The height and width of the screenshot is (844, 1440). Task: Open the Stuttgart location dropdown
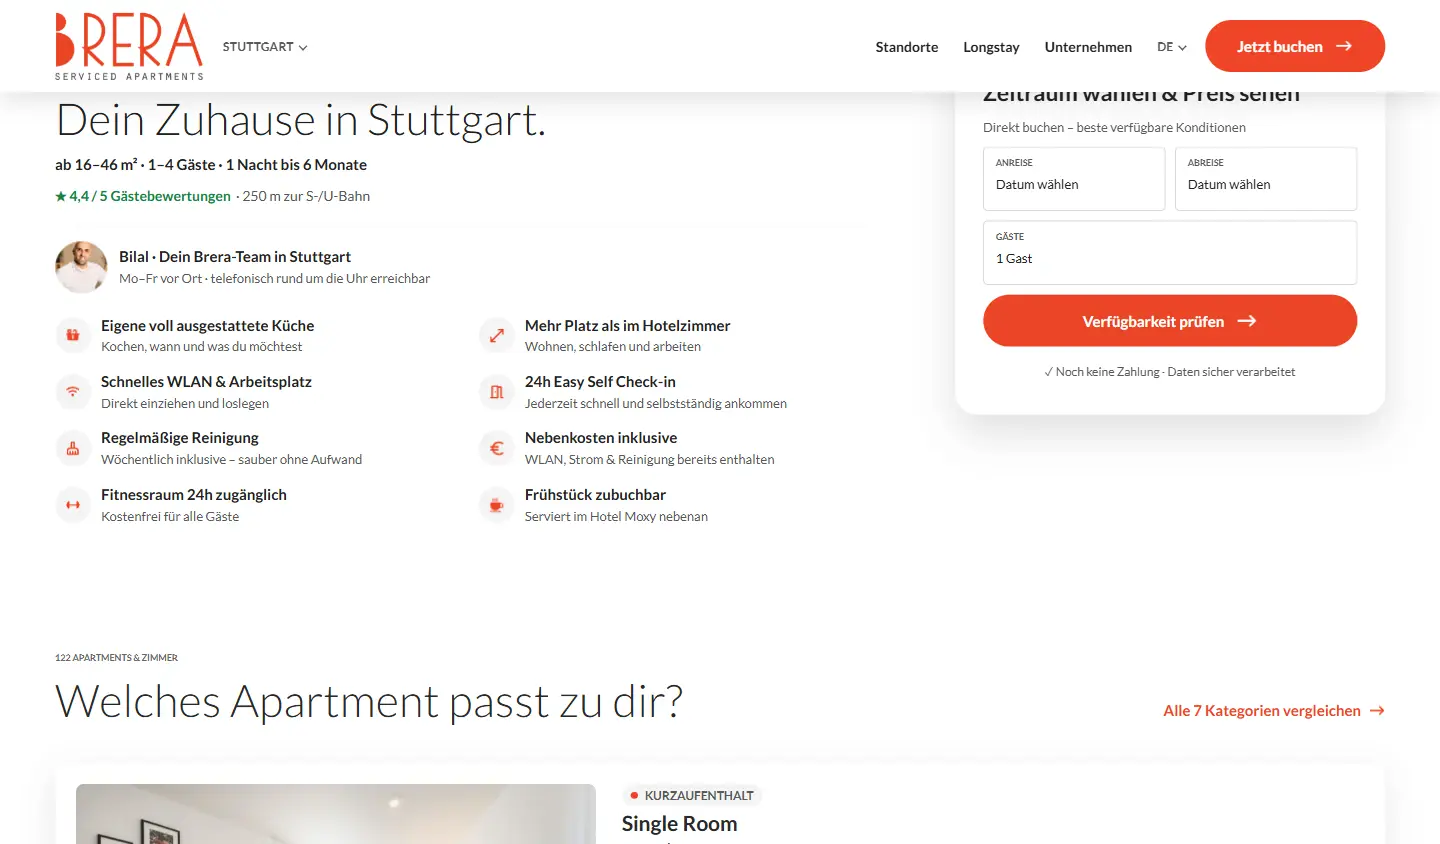tap(265, 47)
